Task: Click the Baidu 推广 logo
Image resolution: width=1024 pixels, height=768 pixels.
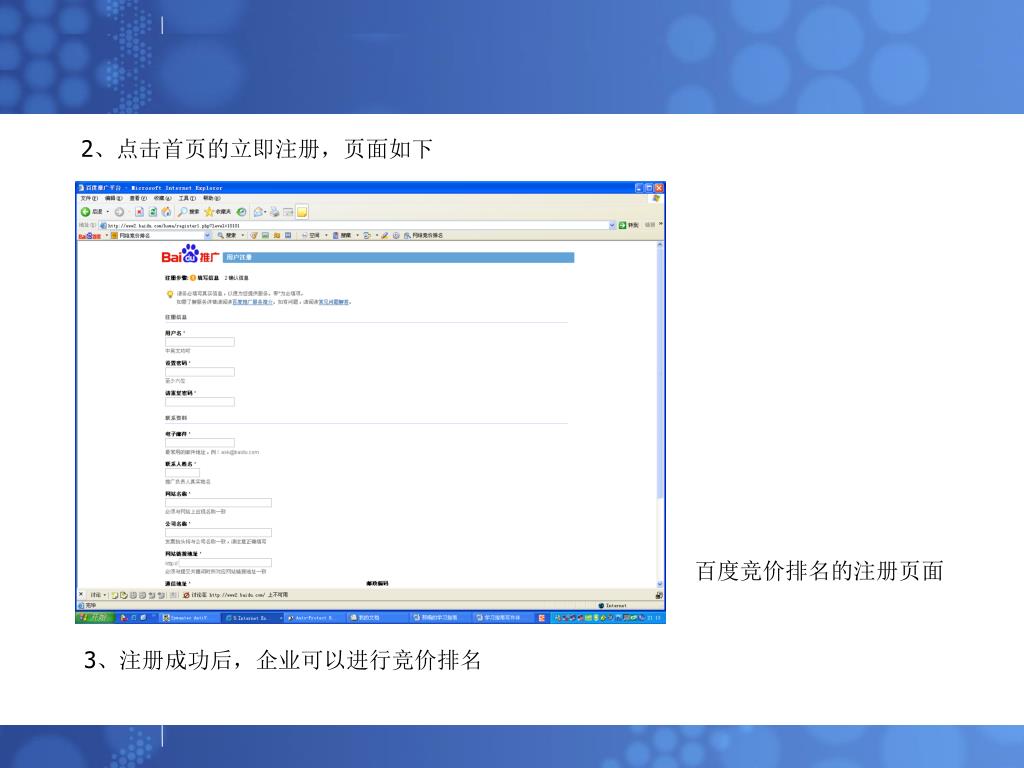Action: [190, 256]
